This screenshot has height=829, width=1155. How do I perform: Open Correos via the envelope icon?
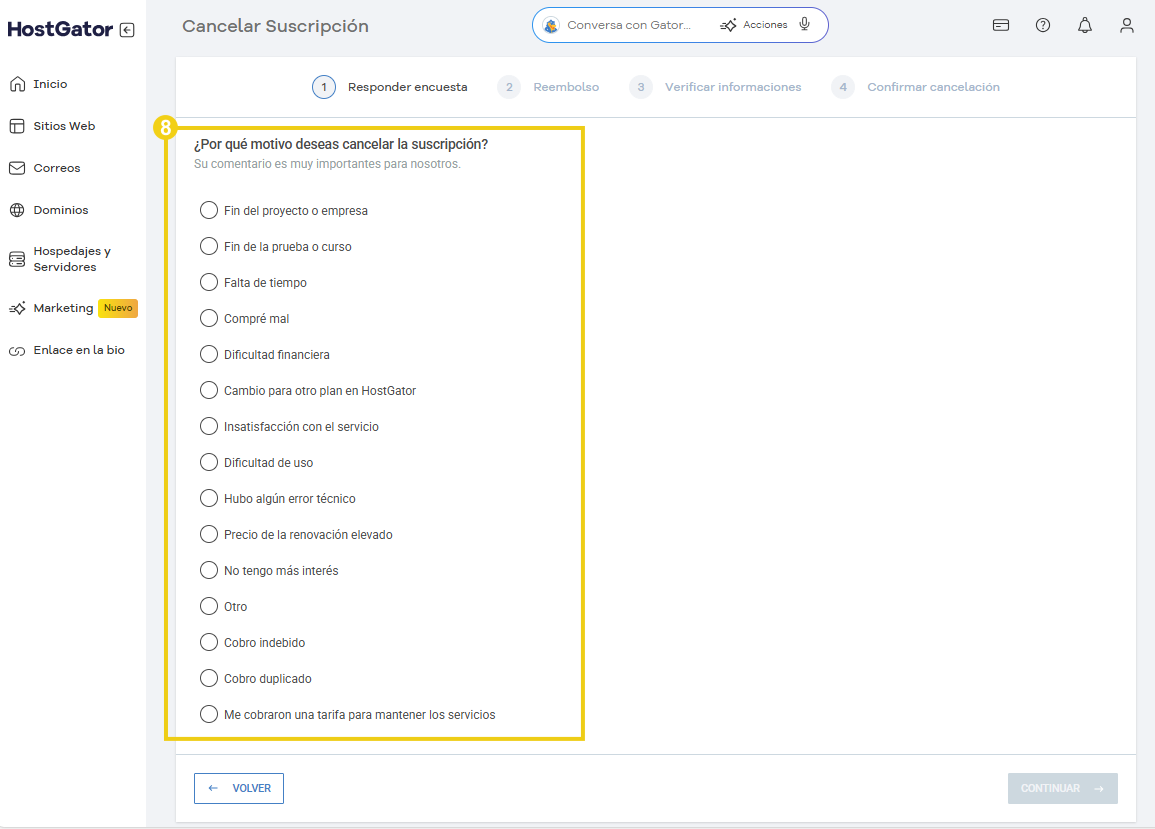tap(15, 167)
